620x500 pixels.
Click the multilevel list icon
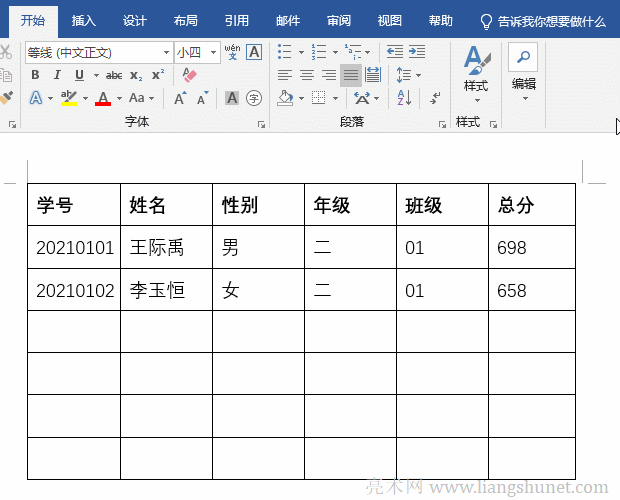(353, 52)
